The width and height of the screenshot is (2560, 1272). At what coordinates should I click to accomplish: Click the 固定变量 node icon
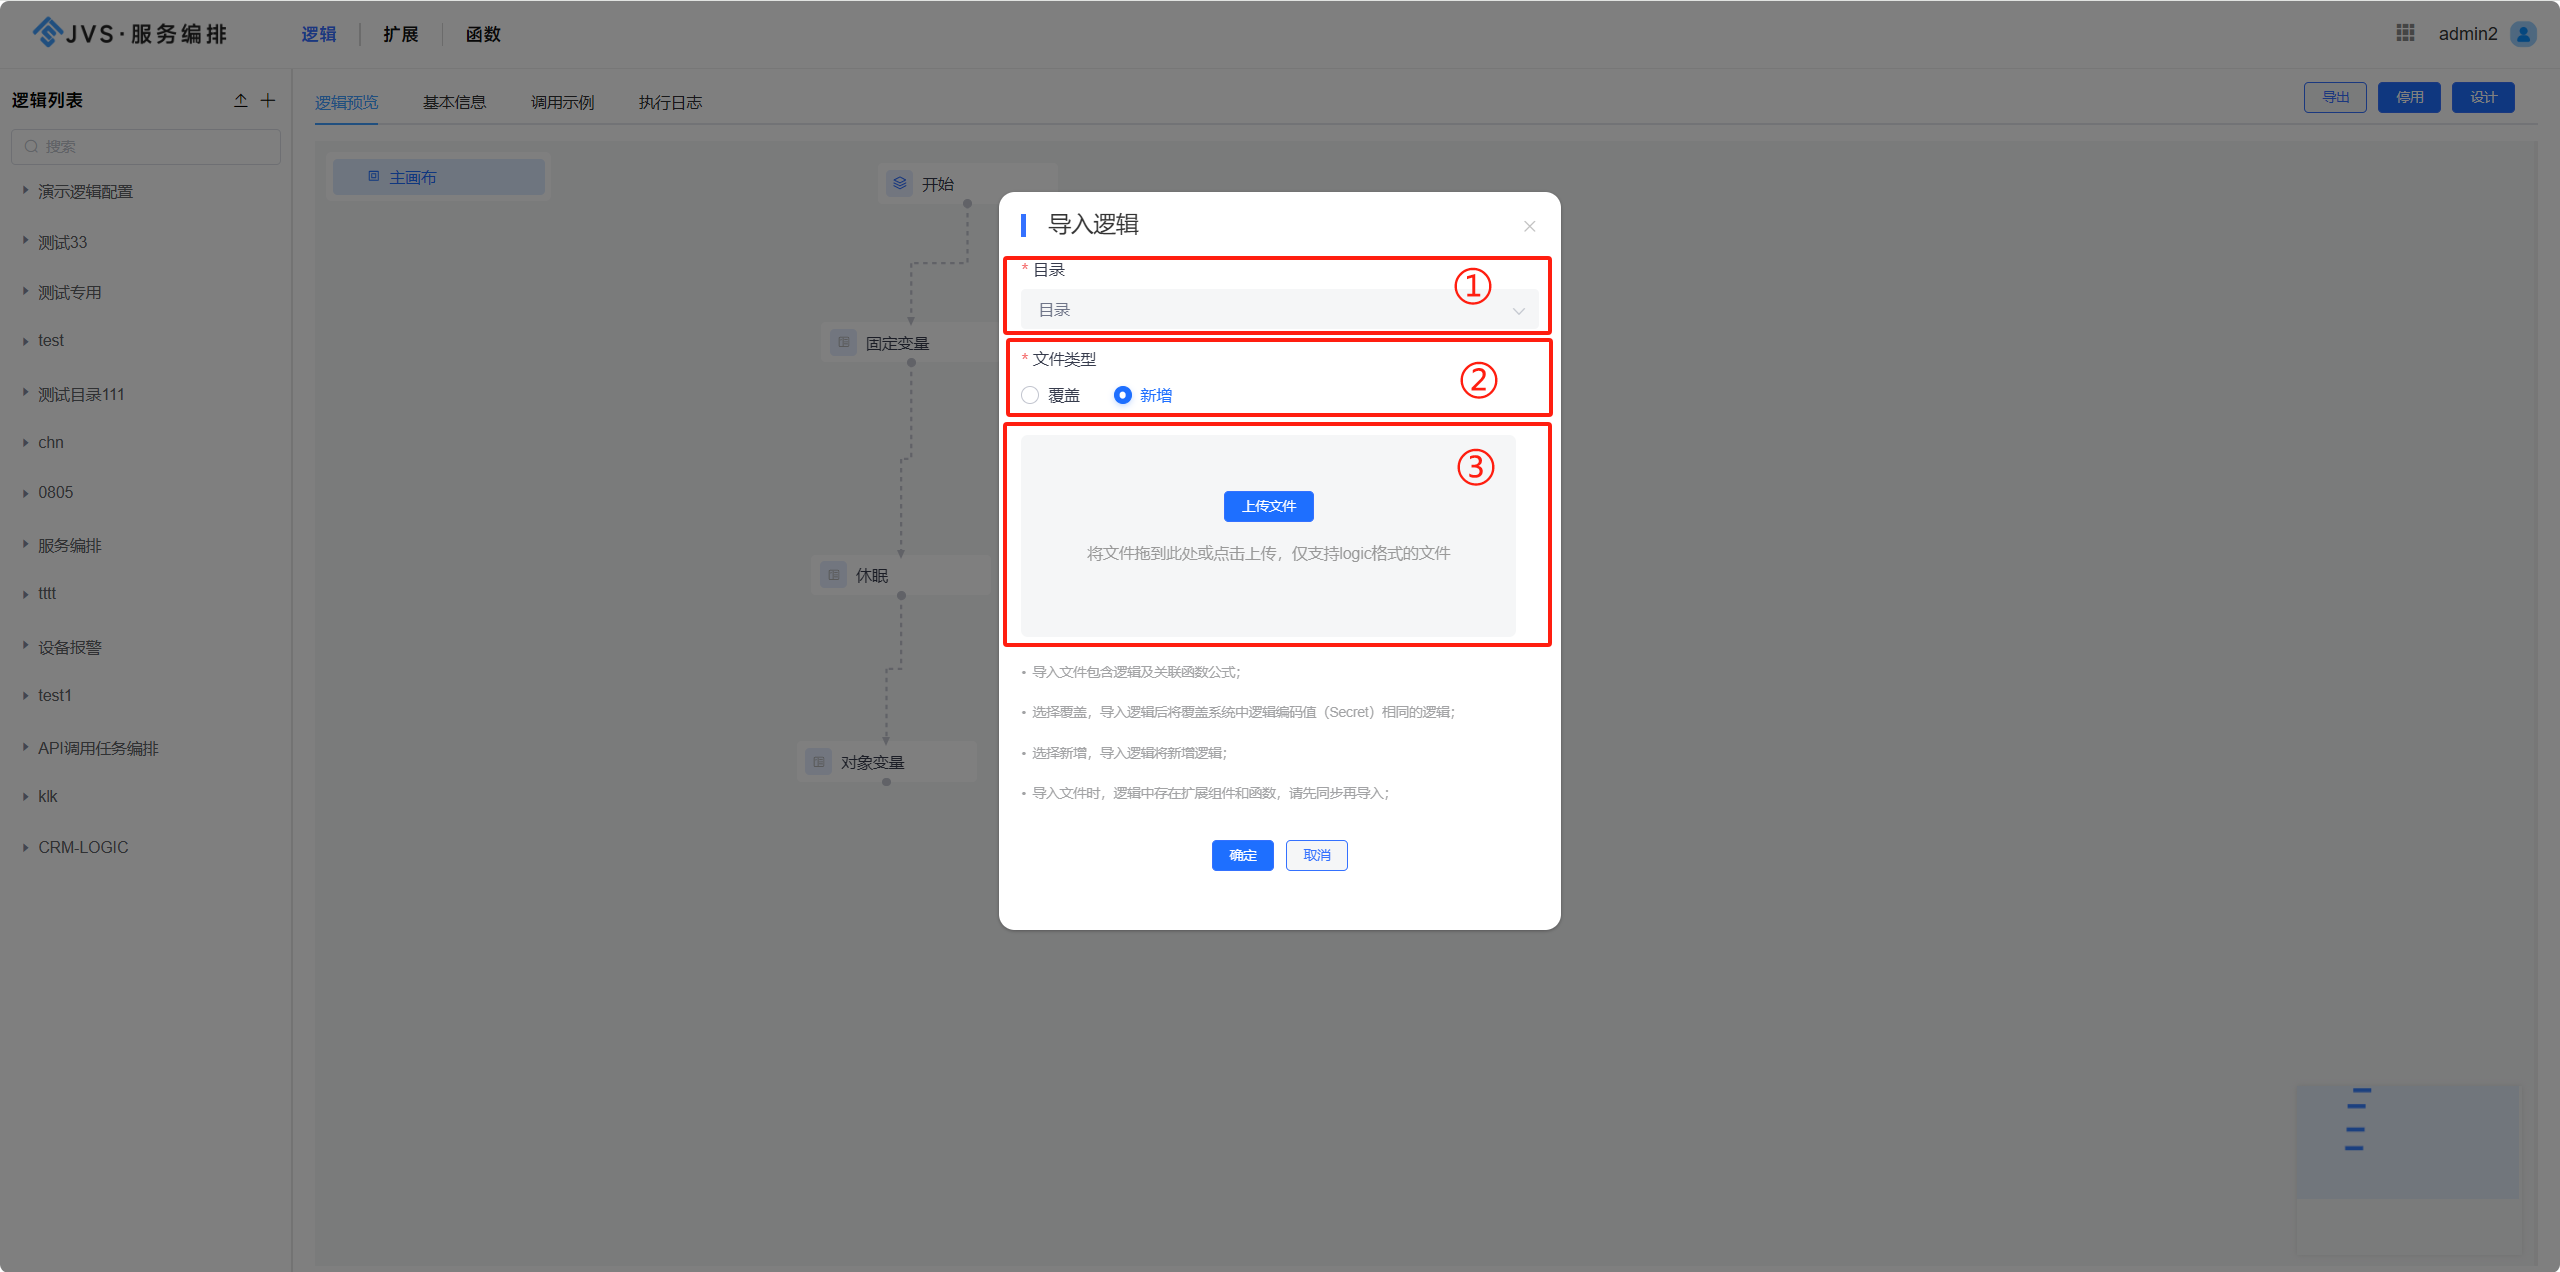click(843, 343)
